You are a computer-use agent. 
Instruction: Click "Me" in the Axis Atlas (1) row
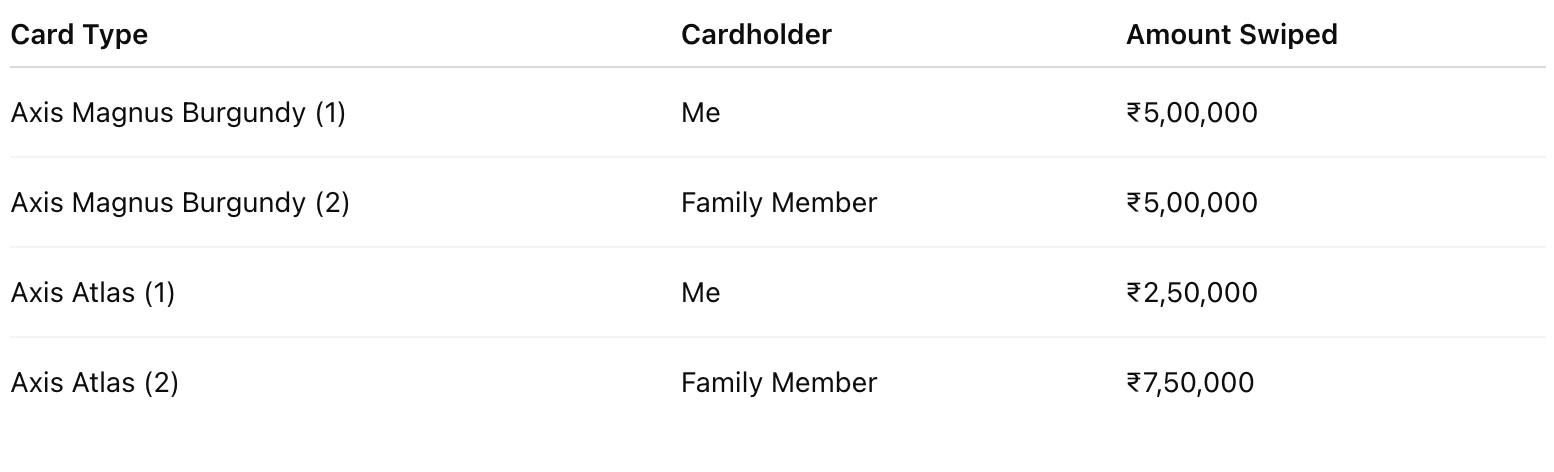click(700, 293)
